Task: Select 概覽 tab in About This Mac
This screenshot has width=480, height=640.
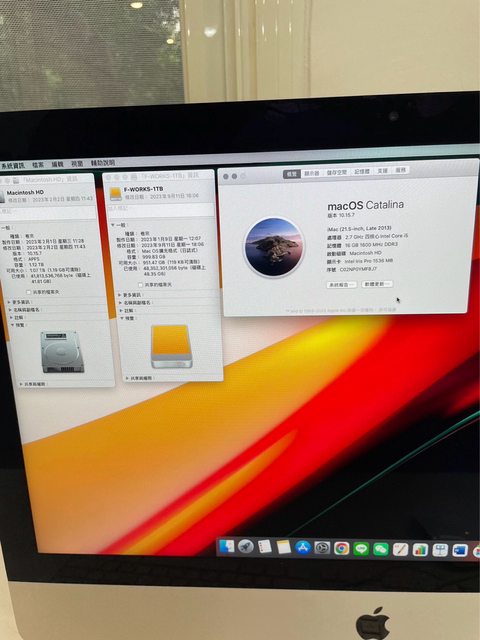Action: point(292,174)
